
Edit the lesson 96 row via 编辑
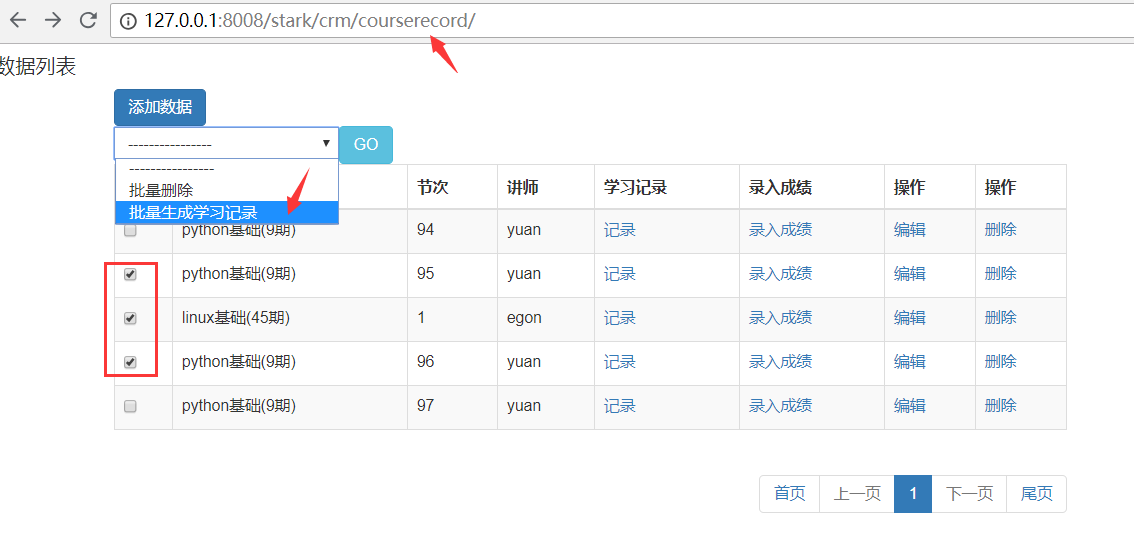(910, 362)
